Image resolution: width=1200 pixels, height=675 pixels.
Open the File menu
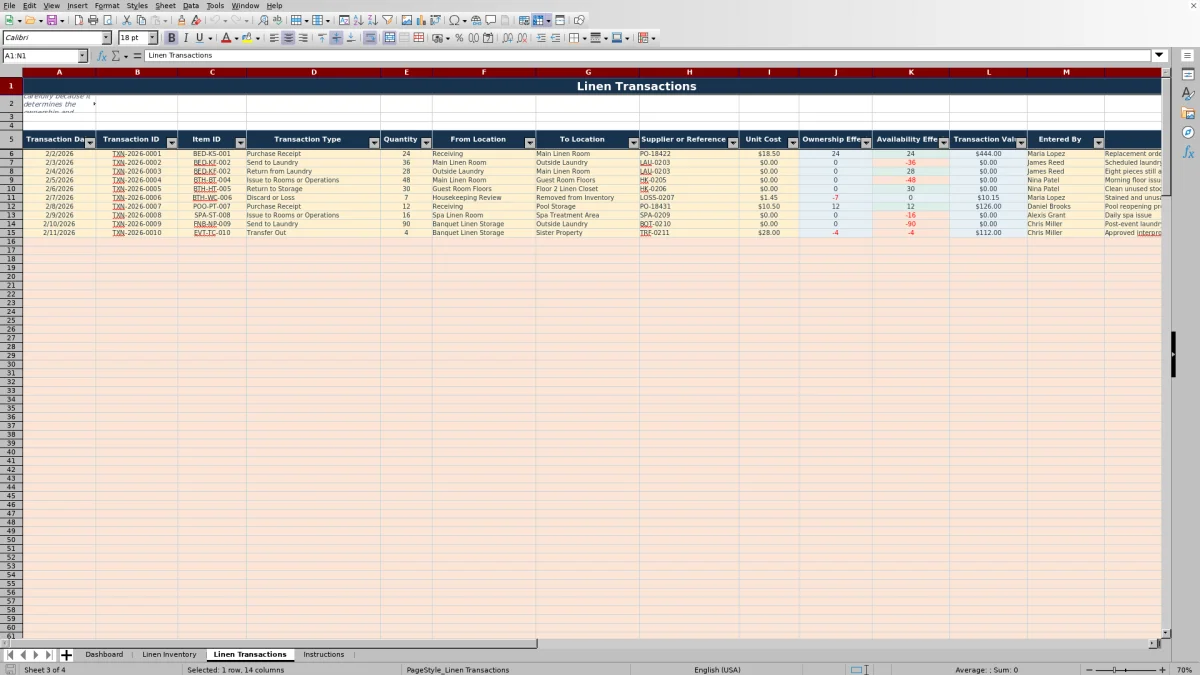click(9, 5)
